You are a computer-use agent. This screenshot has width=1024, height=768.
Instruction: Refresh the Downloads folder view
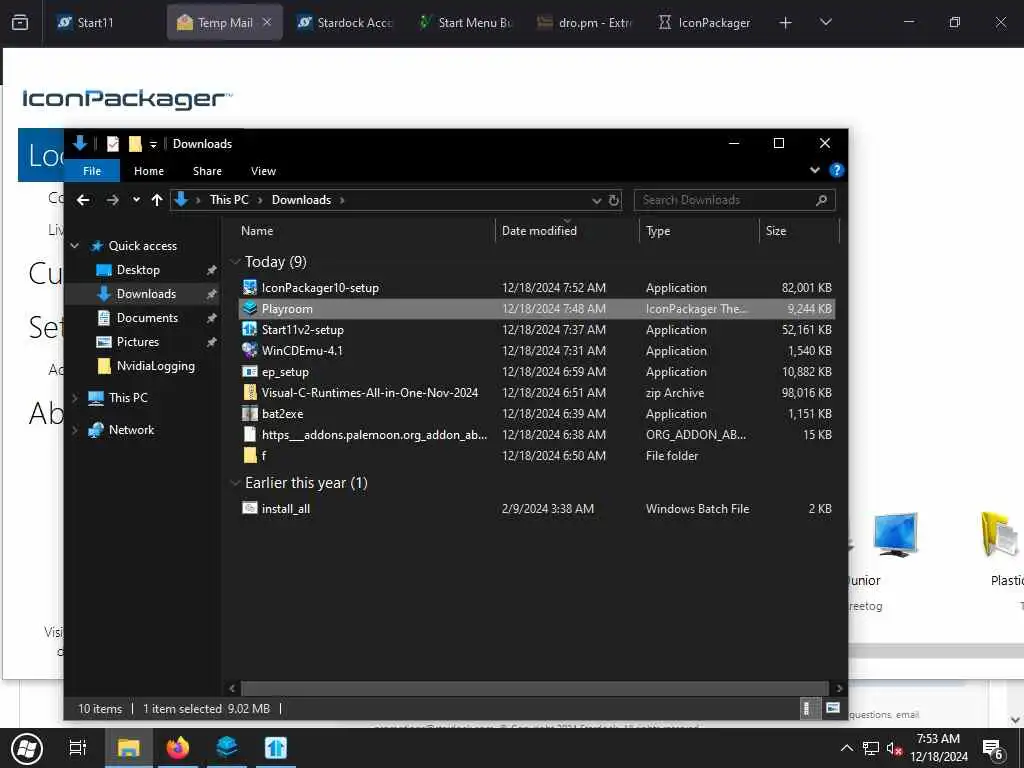614,200
